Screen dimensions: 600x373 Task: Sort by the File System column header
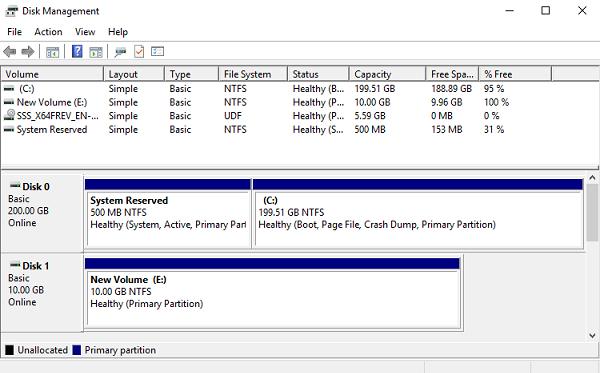coord(253,74)
